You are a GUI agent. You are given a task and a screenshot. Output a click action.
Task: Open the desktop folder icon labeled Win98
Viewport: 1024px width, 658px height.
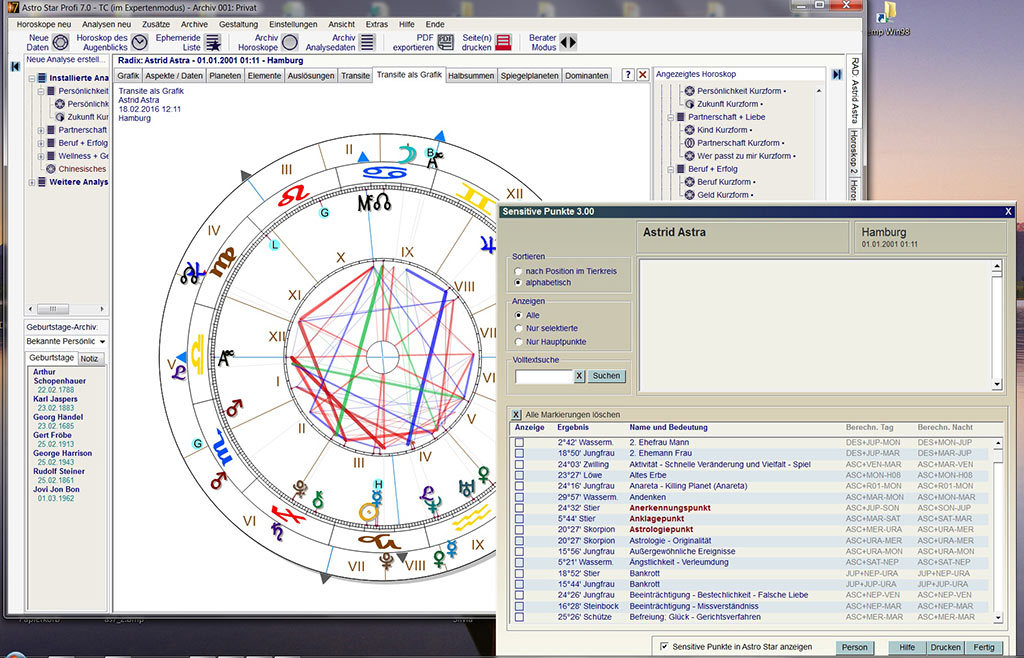(888, 12)
